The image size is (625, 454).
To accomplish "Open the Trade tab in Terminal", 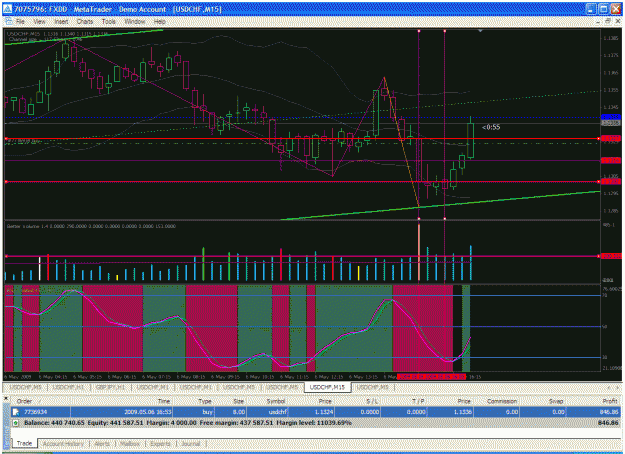I will click(x=24, y=443).
